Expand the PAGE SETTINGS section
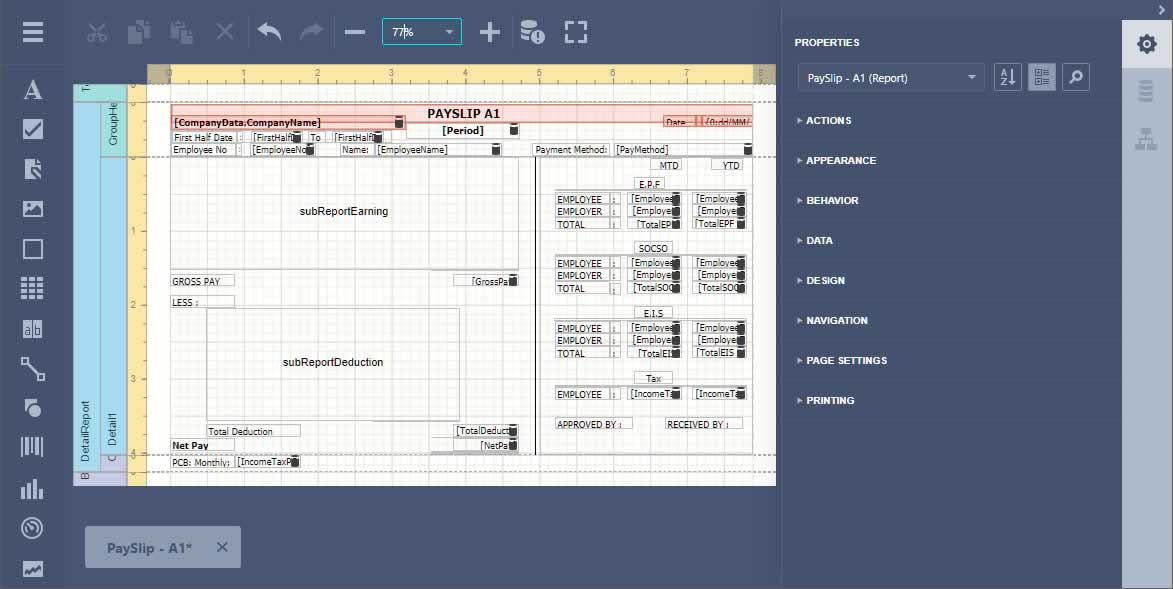The height and width of the screenshot is (589, 1173). point(846,360)
